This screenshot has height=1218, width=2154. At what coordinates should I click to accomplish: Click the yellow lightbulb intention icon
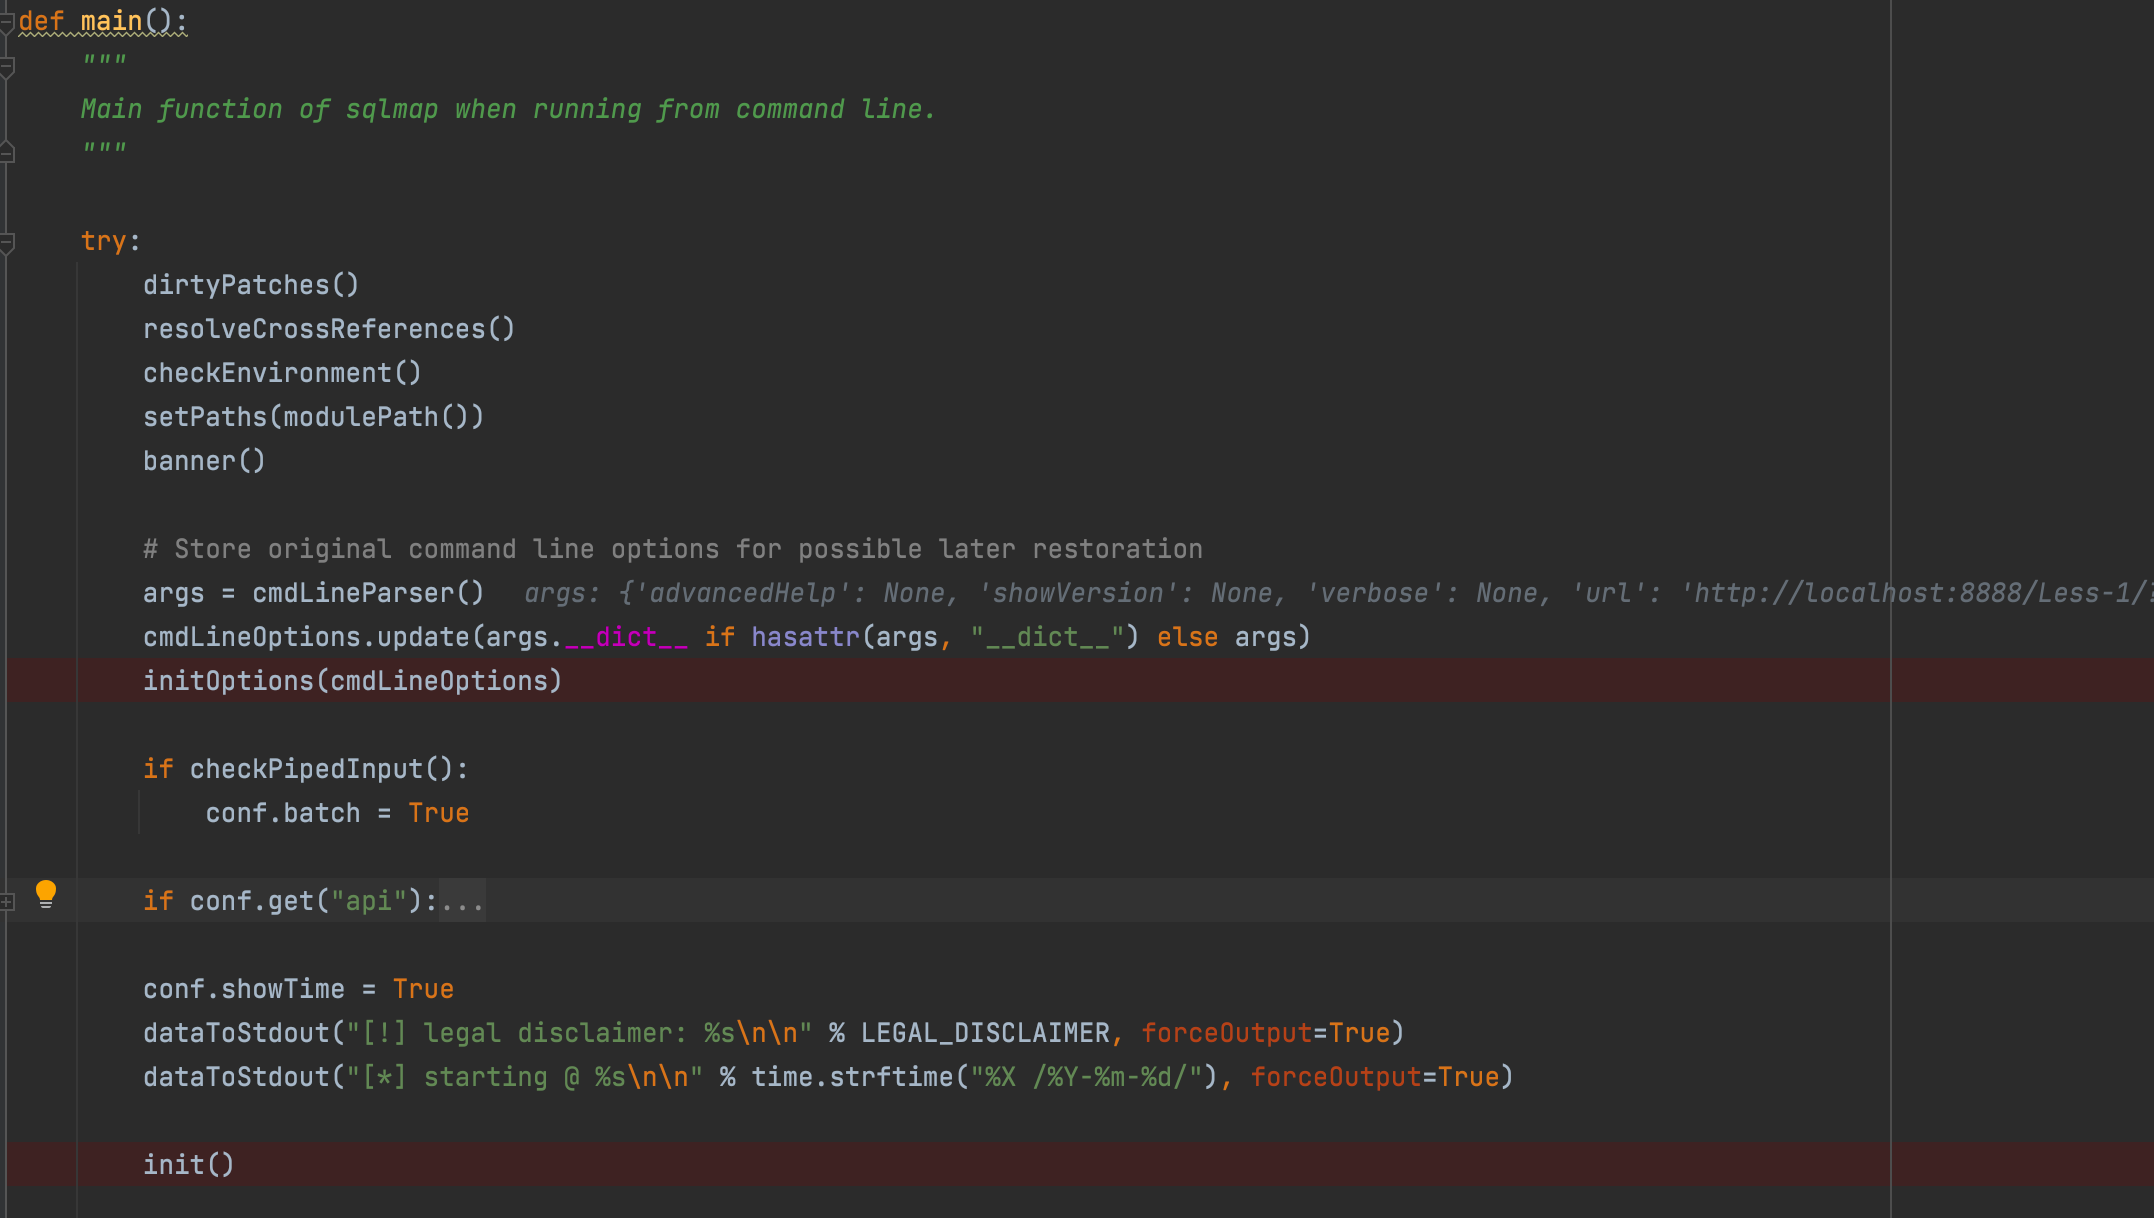click(x=46, y=893)
